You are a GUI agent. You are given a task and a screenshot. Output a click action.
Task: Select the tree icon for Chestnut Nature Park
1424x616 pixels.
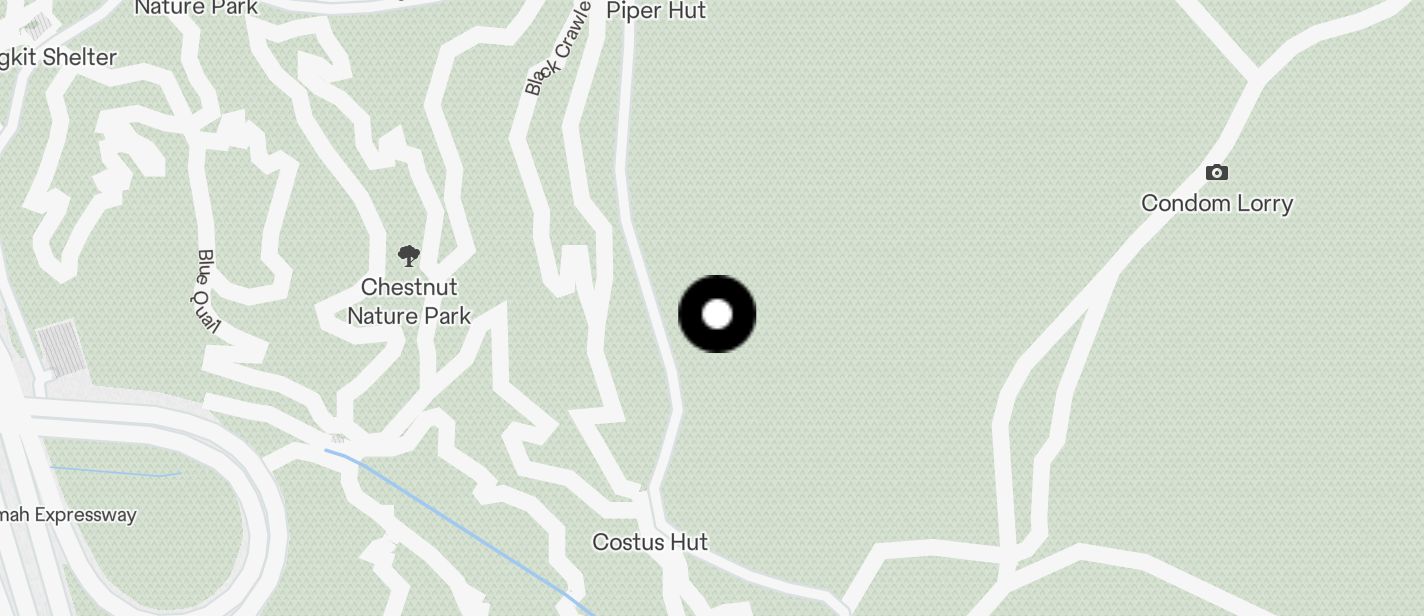pyautogui.click(x=408, y=256)
